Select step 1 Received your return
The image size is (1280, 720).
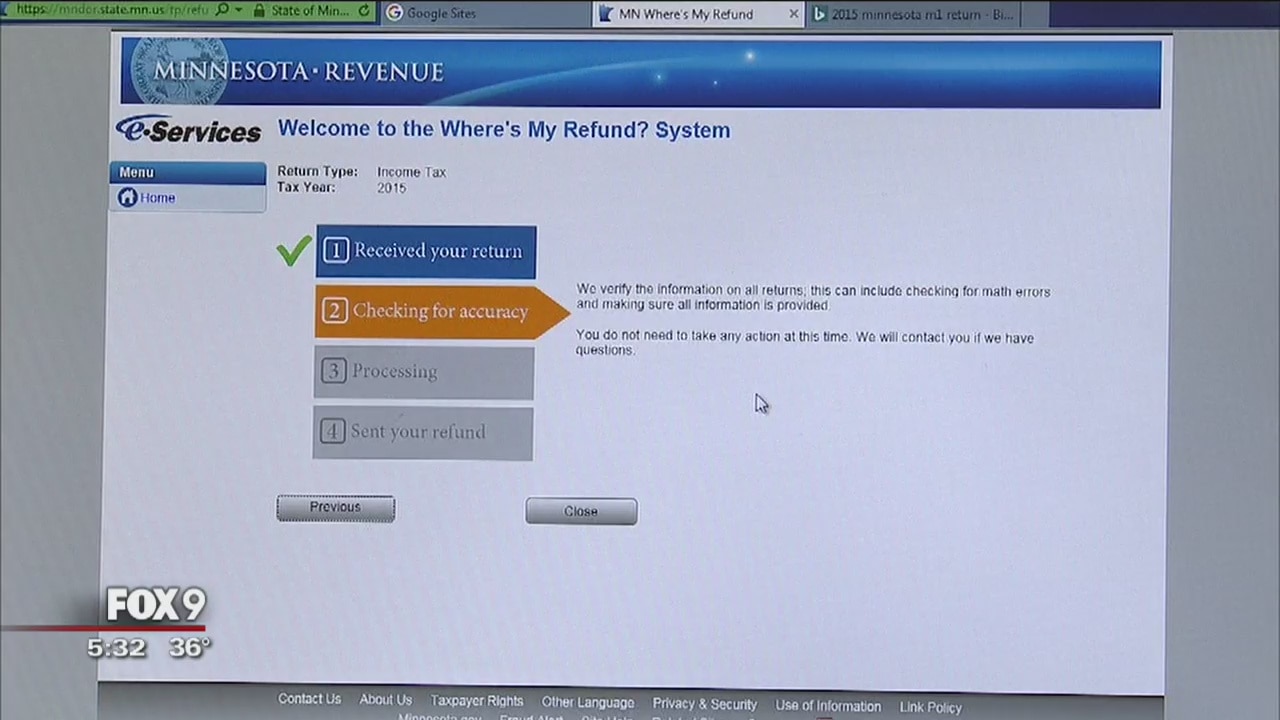point(426,251)
